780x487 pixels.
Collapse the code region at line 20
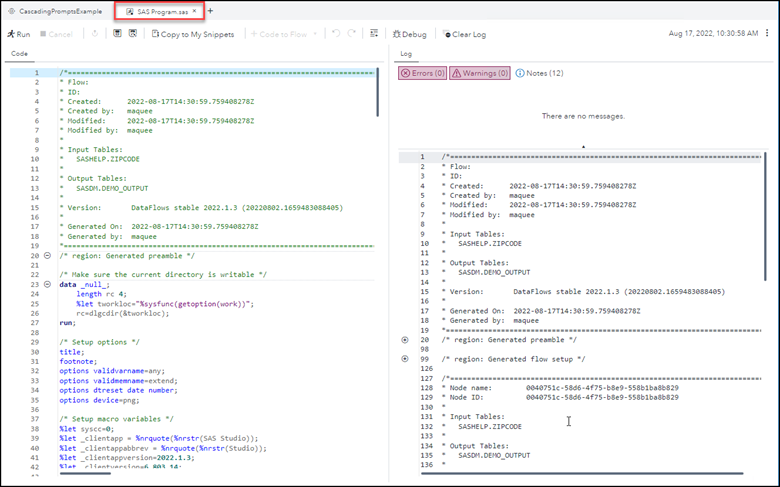point(49,256)
